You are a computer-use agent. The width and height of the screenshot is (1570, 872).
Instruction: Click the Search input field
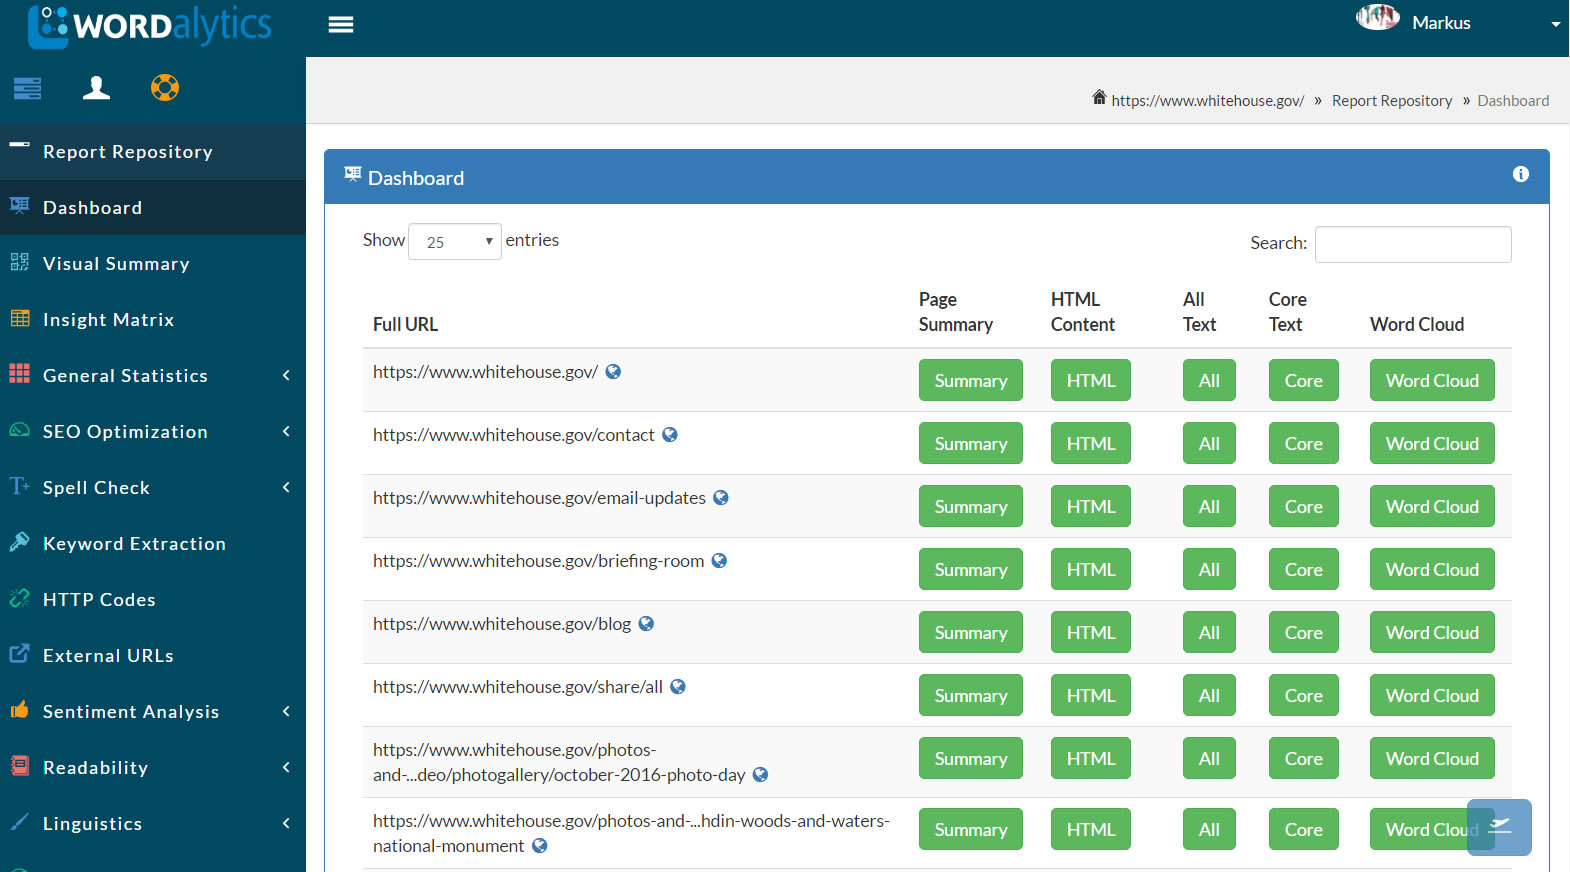click(1413, 244)
